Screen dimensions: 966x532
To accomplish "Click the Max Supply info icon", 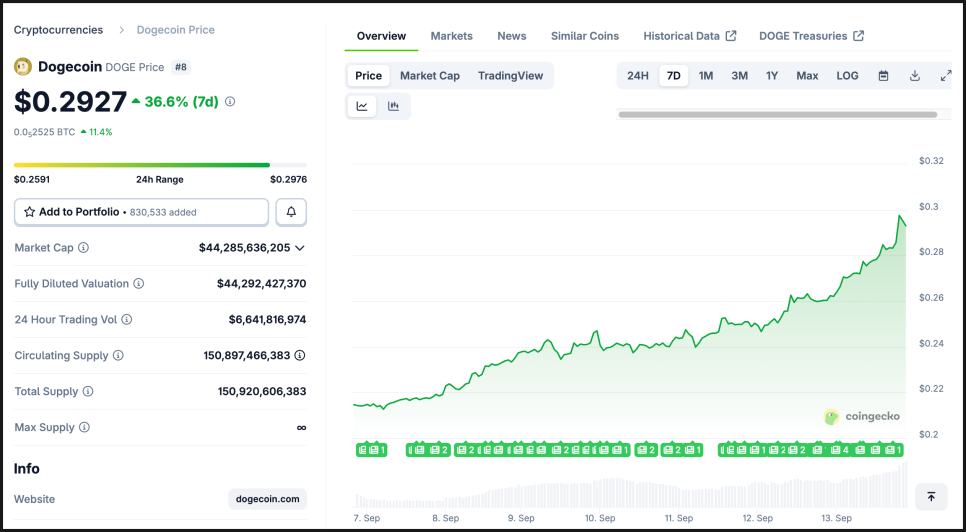I will (84, 427).
